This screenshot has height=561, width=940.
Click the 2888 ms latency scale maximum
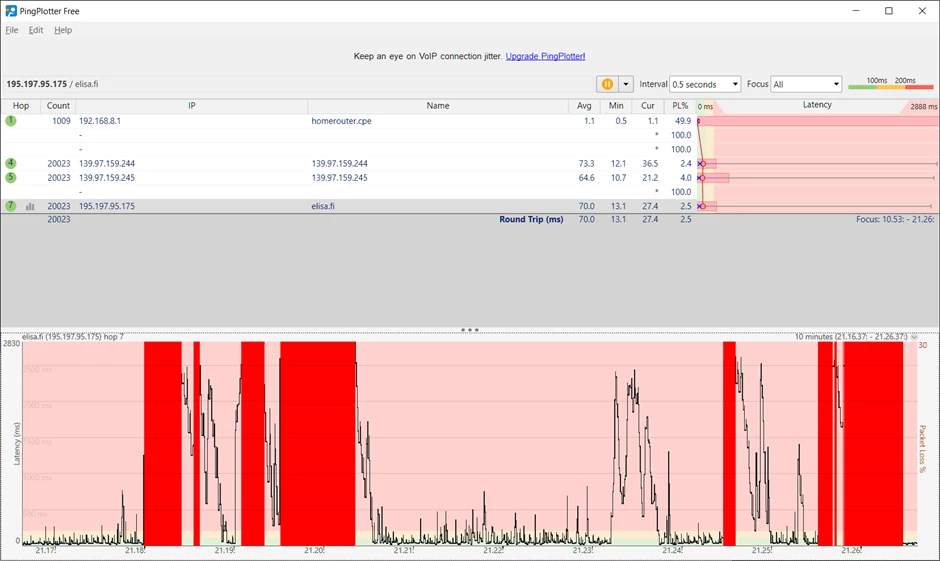click(923, 107)
